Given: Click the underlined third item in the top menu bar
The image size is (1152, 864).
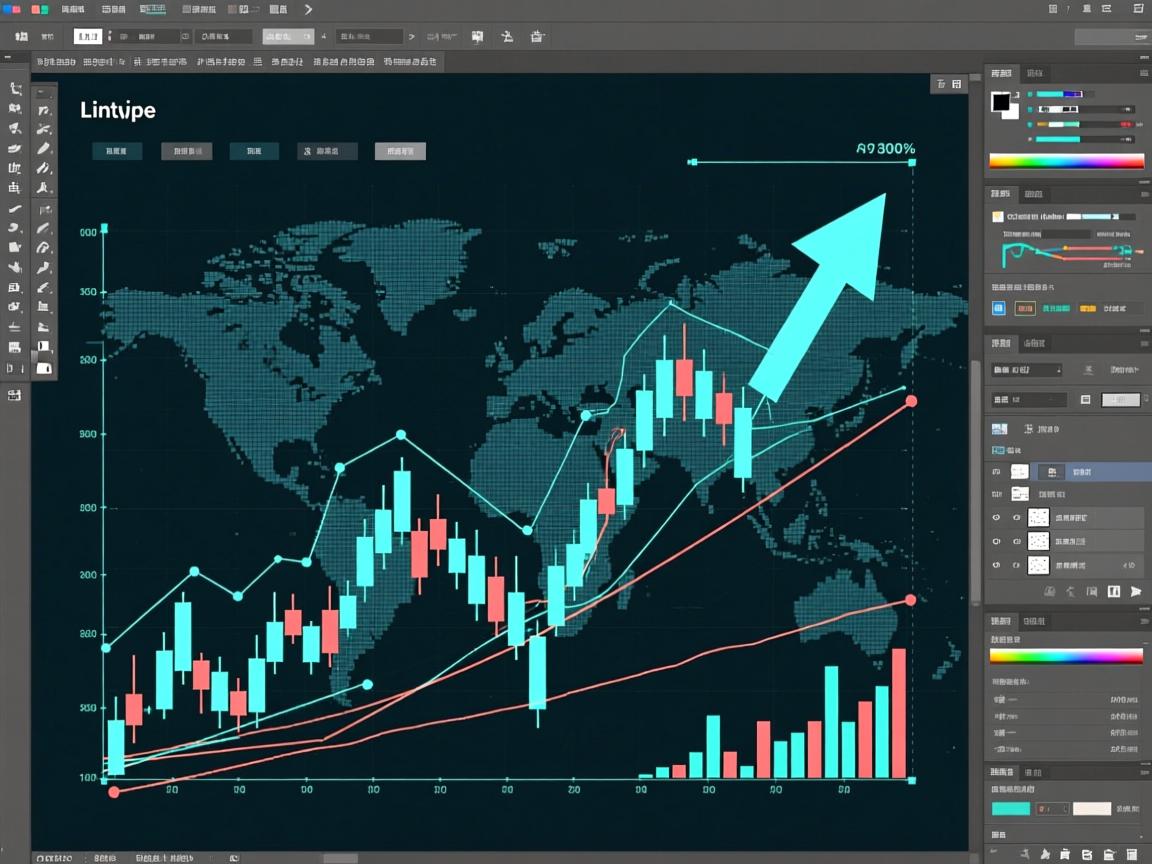Looking at the screenshot, I should (x=152, y=9).
